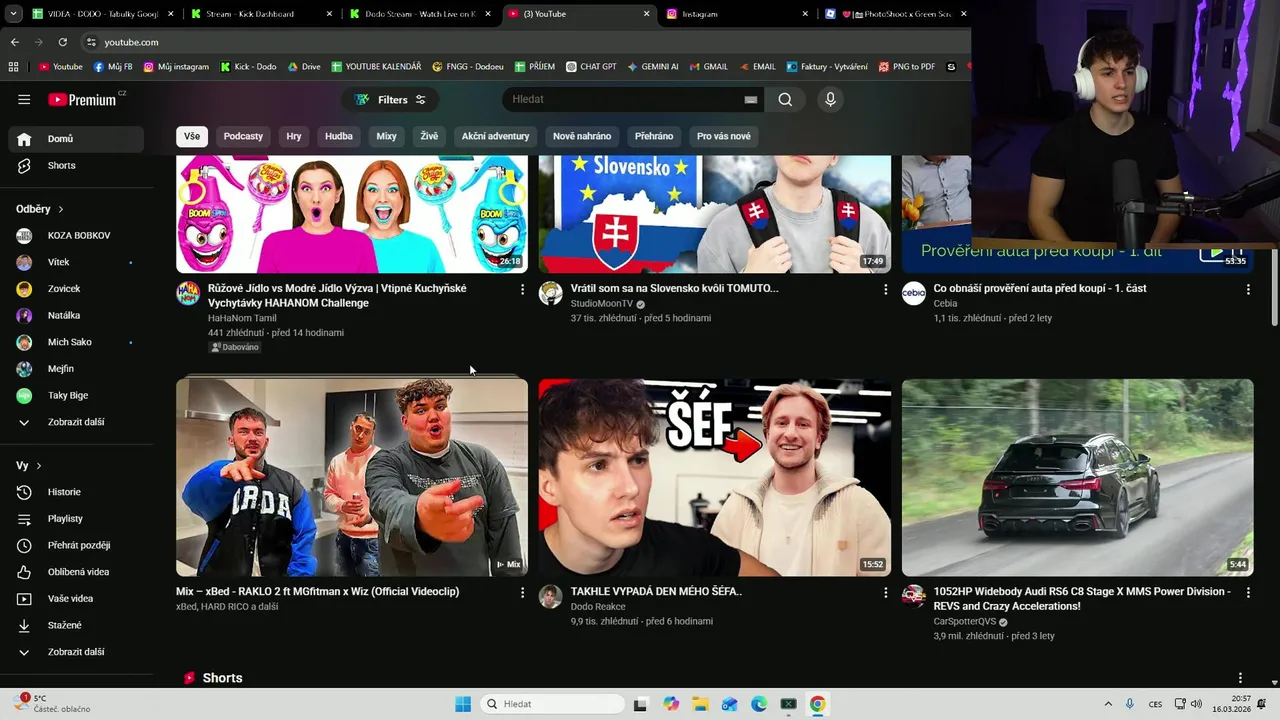1280x720 pixels.
Task: Open the YouTube hamburger guide menu
Action: pos(24,100)
